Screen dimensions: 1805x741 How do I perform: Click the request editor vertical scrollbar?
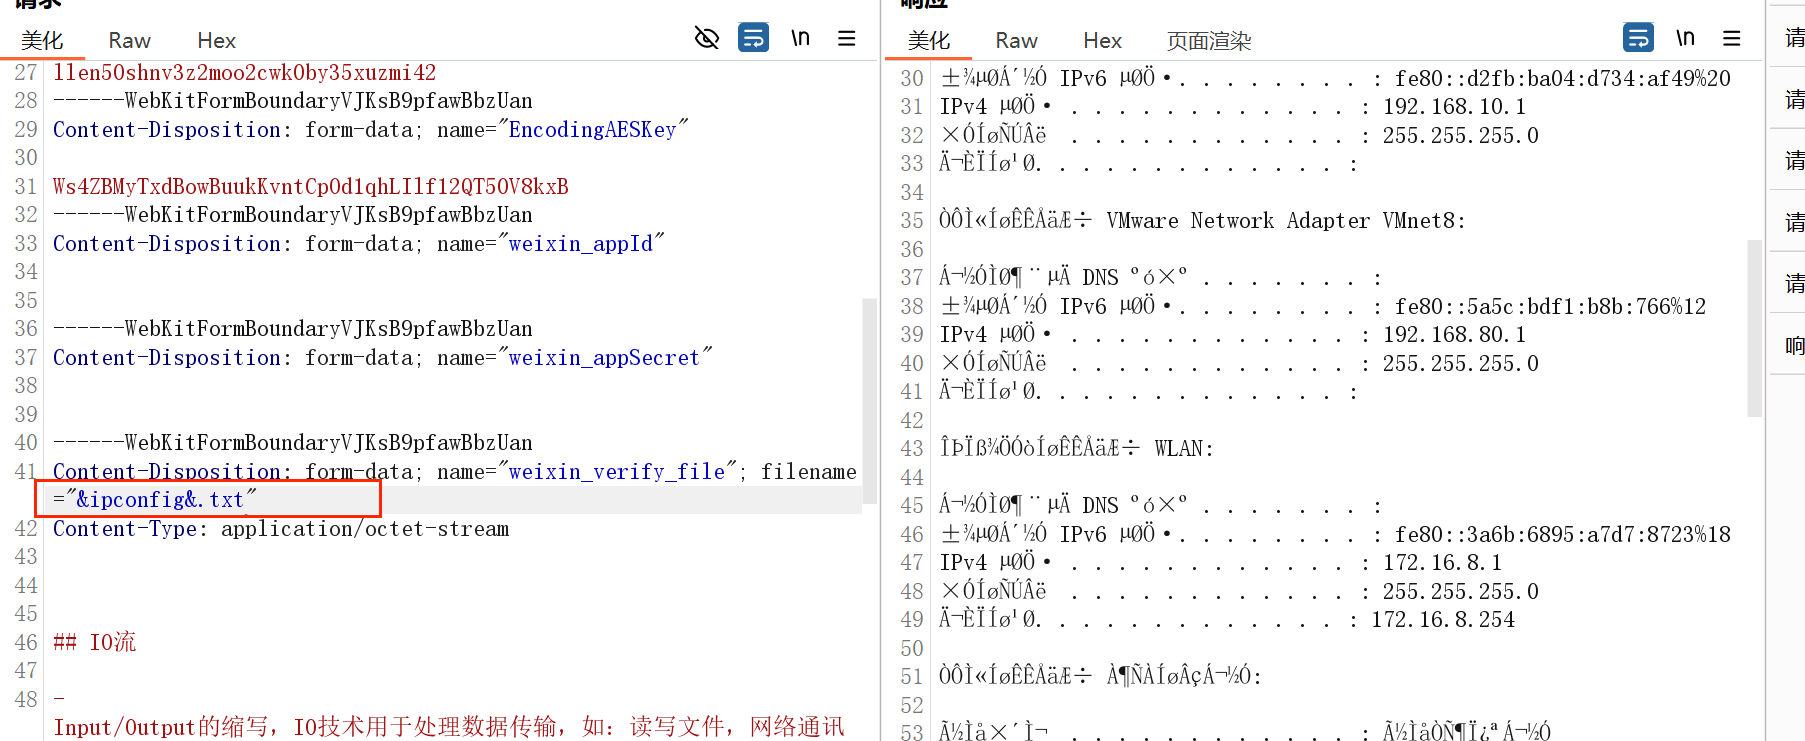tap(869, 400)
